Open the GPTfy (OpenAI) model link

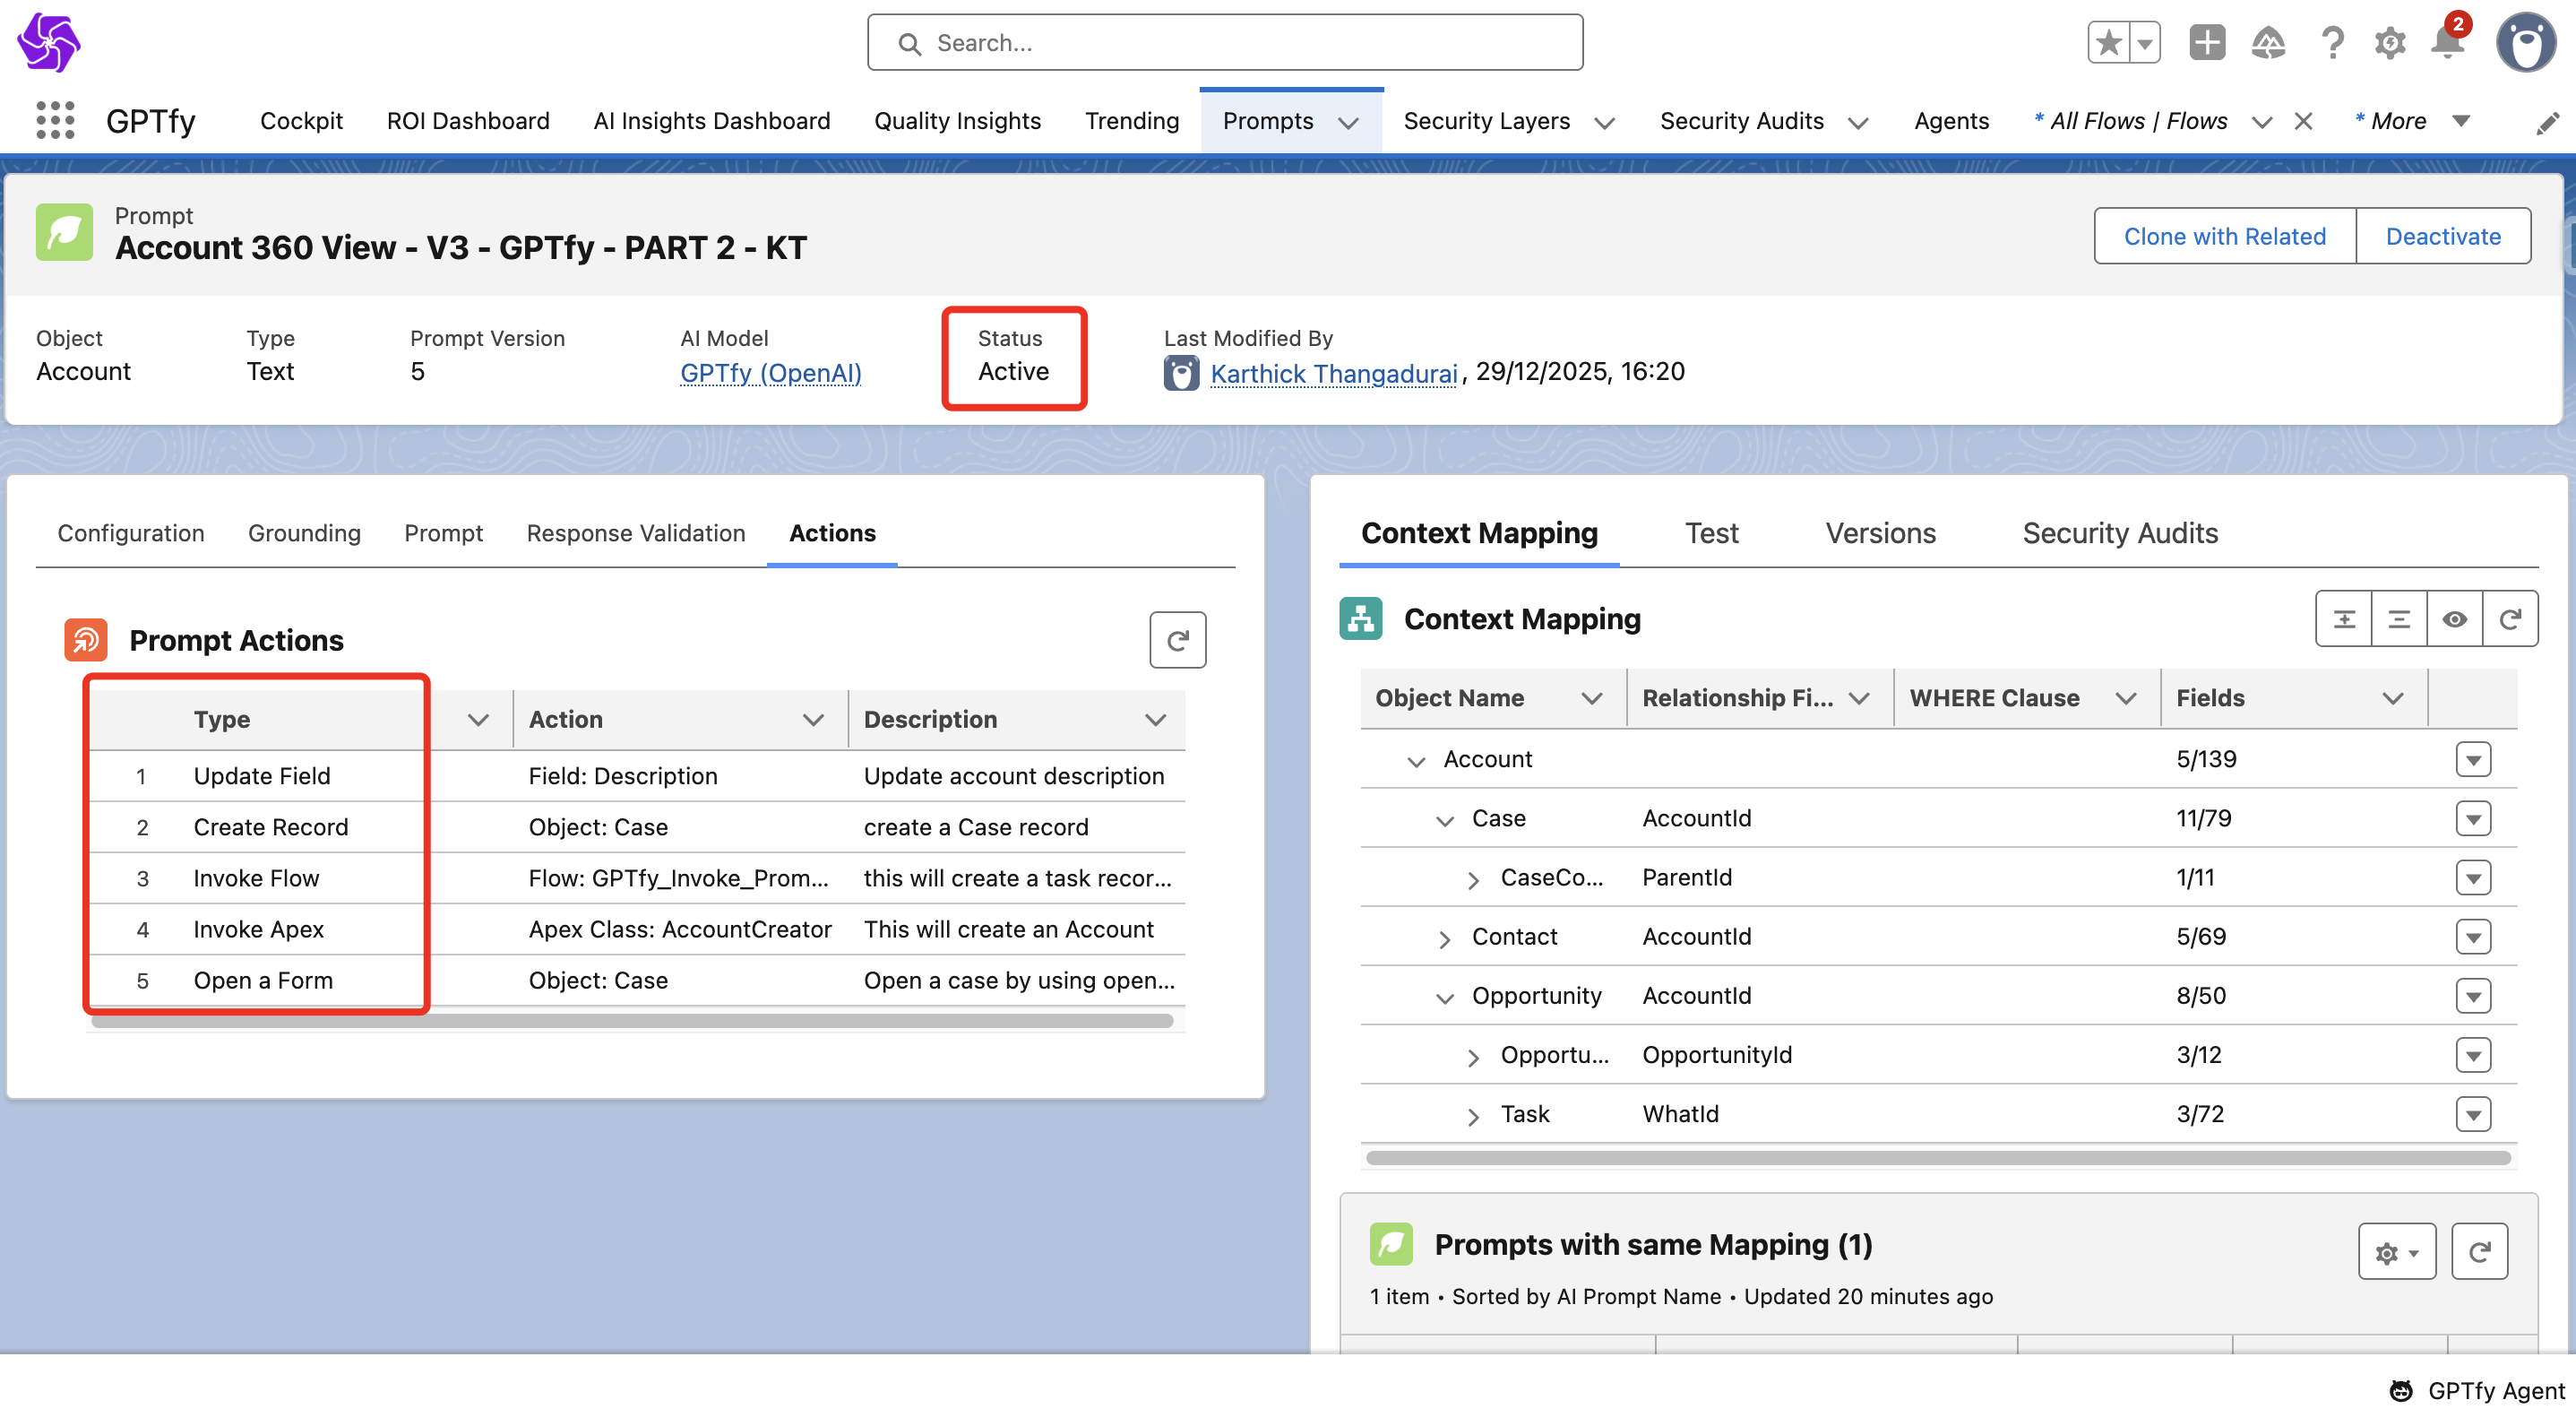(770, 372)
